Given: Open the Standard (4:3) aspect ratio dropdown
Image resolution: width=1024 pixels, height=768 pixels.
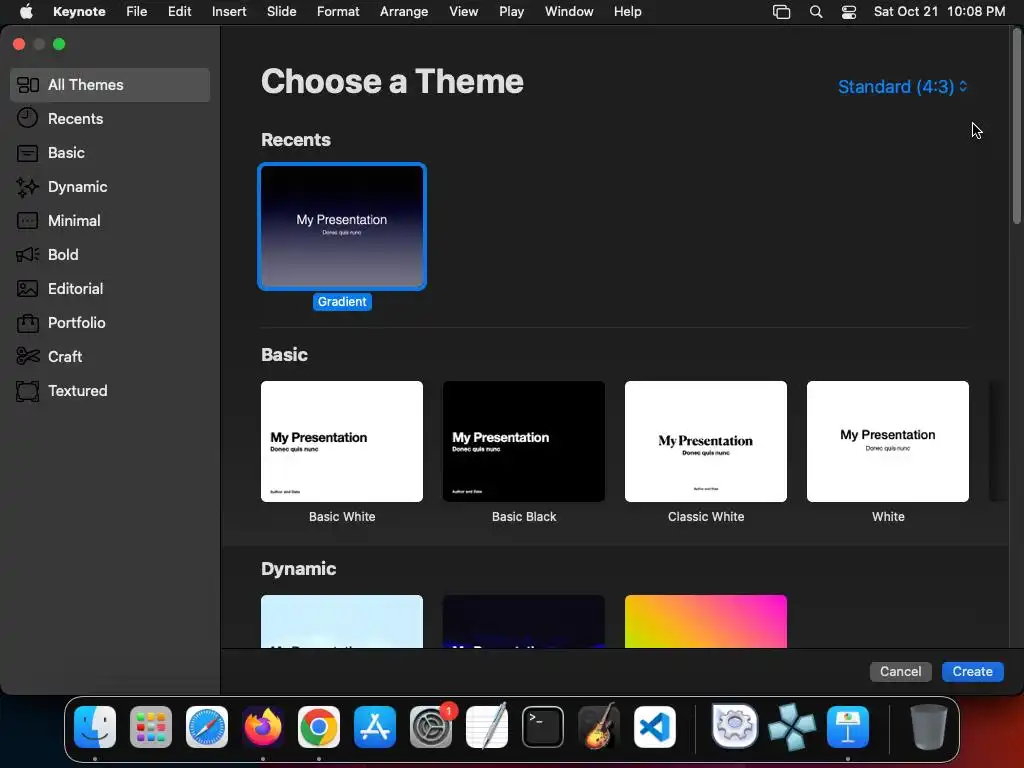Looking at the screenshot, I should (902, 87).
